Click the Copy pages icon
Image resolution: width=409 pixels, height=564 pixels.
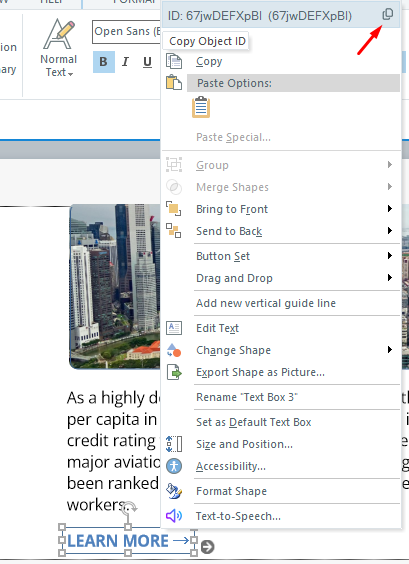174,61
